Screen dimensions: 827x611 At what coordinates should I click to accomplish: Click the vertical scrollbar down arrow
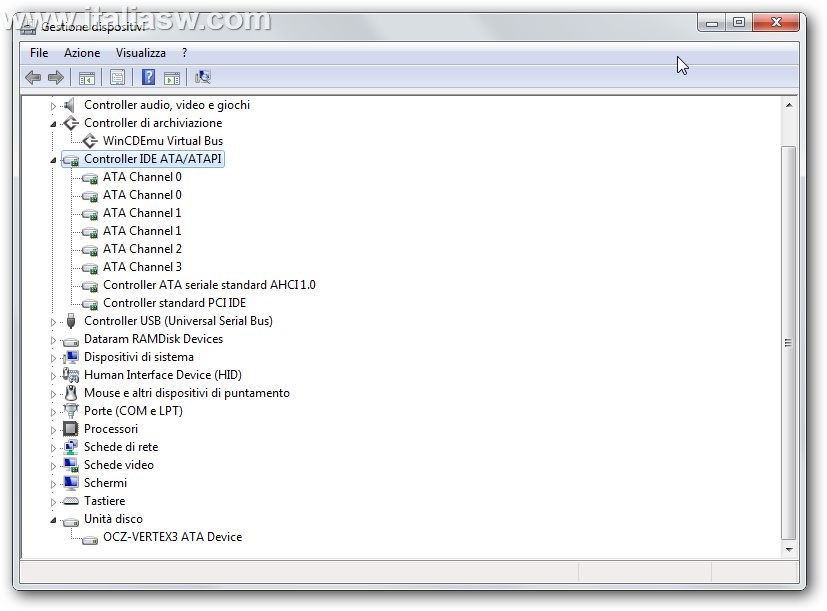click(x=788, y=549)
